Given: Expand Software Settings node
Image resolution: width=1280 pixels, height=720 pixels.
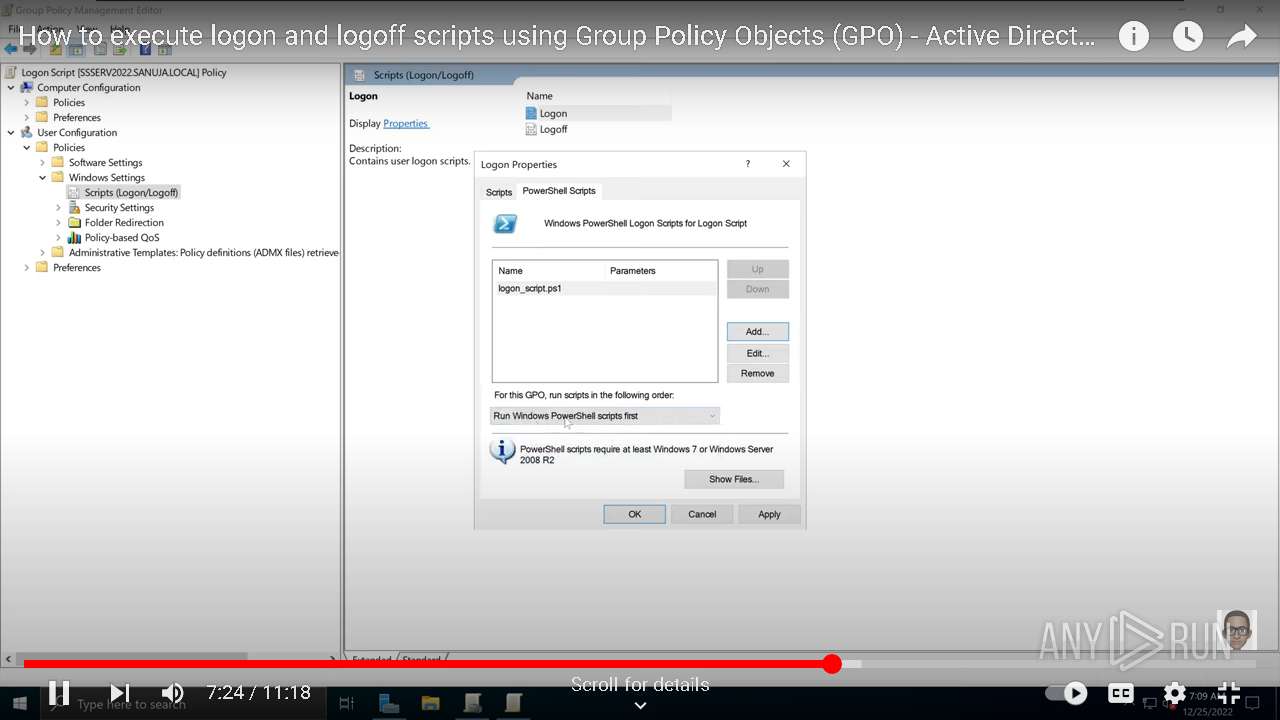Looking at the screenshot, I should (x=43, y=162).
